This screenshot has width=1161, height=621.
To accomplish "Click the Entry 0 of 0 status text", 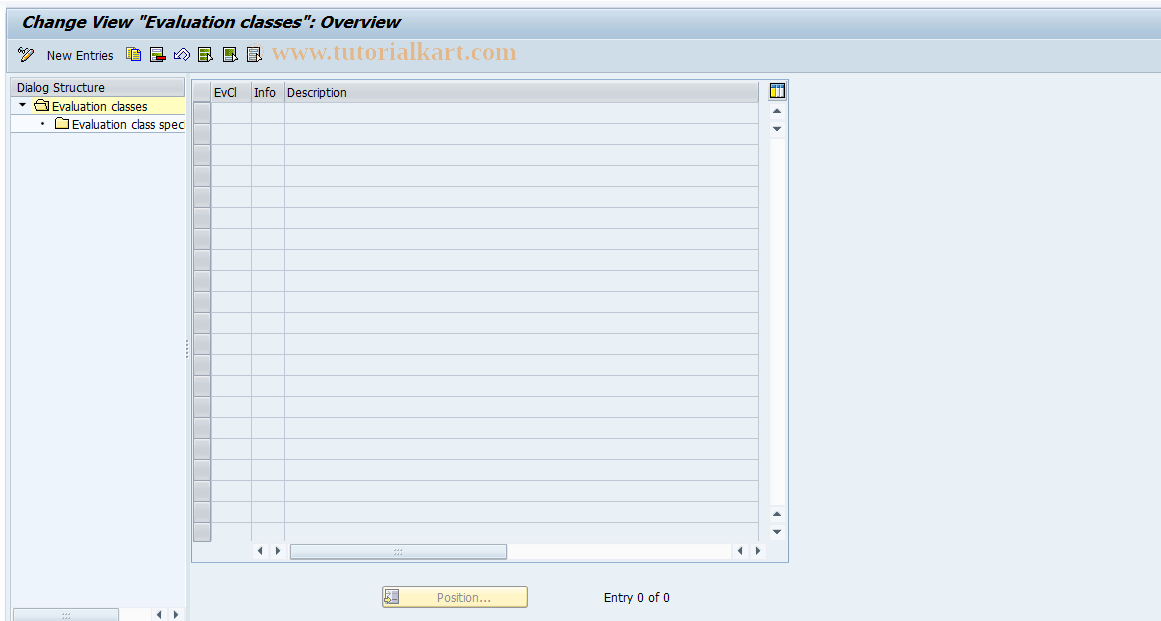I will pos(637,597).
